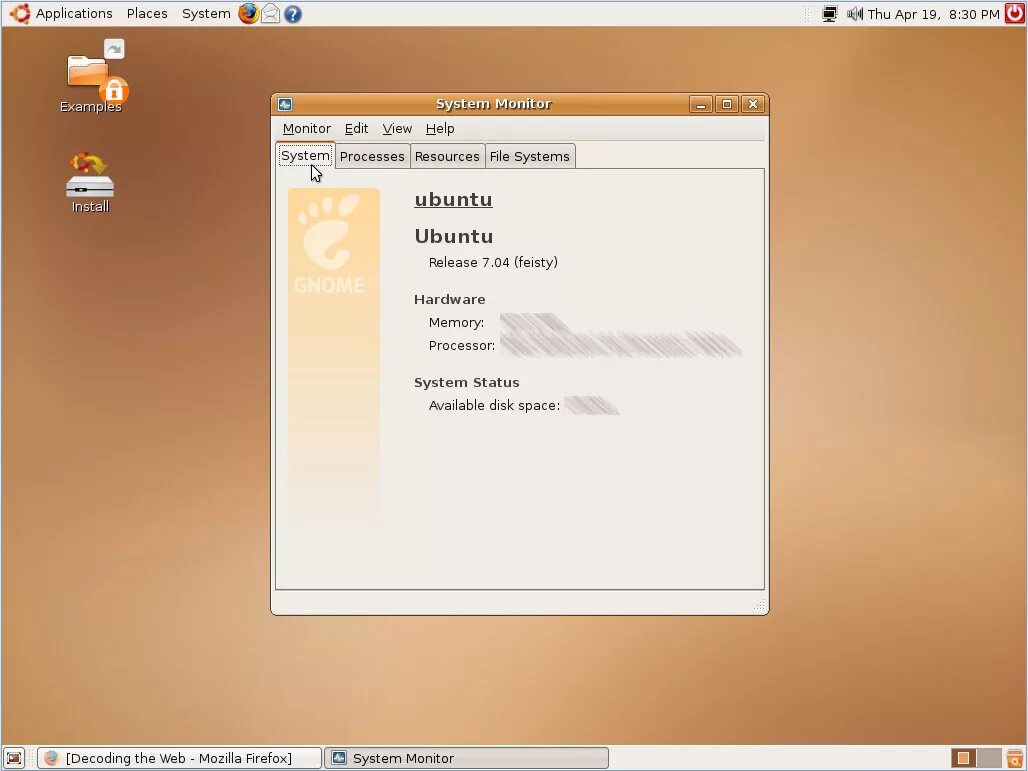Click the clock showing Thu Apr 19
Viewport: 1028px width, 771px height.
point(933,14)
